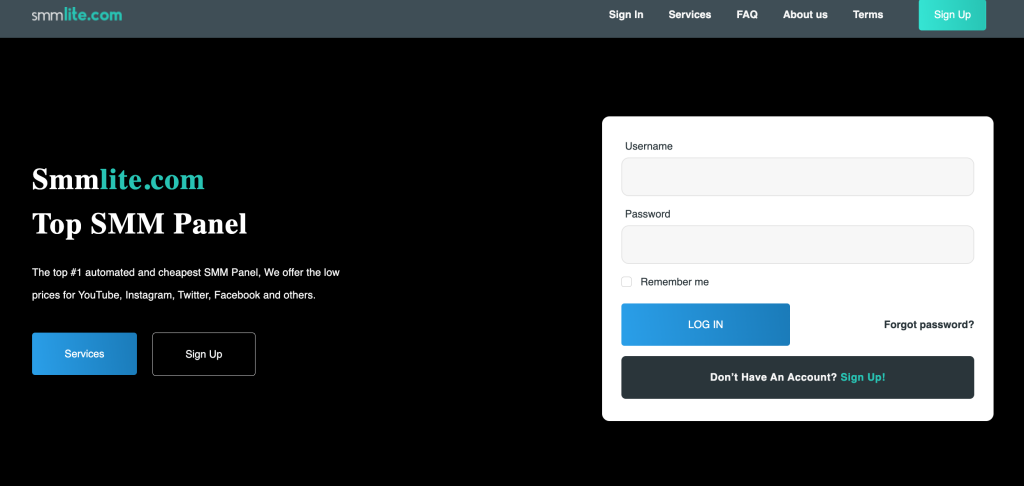The width and height of the screenshot is (1024, 486).
Task: Open the Services nav item in header
Action: point(690,14)
